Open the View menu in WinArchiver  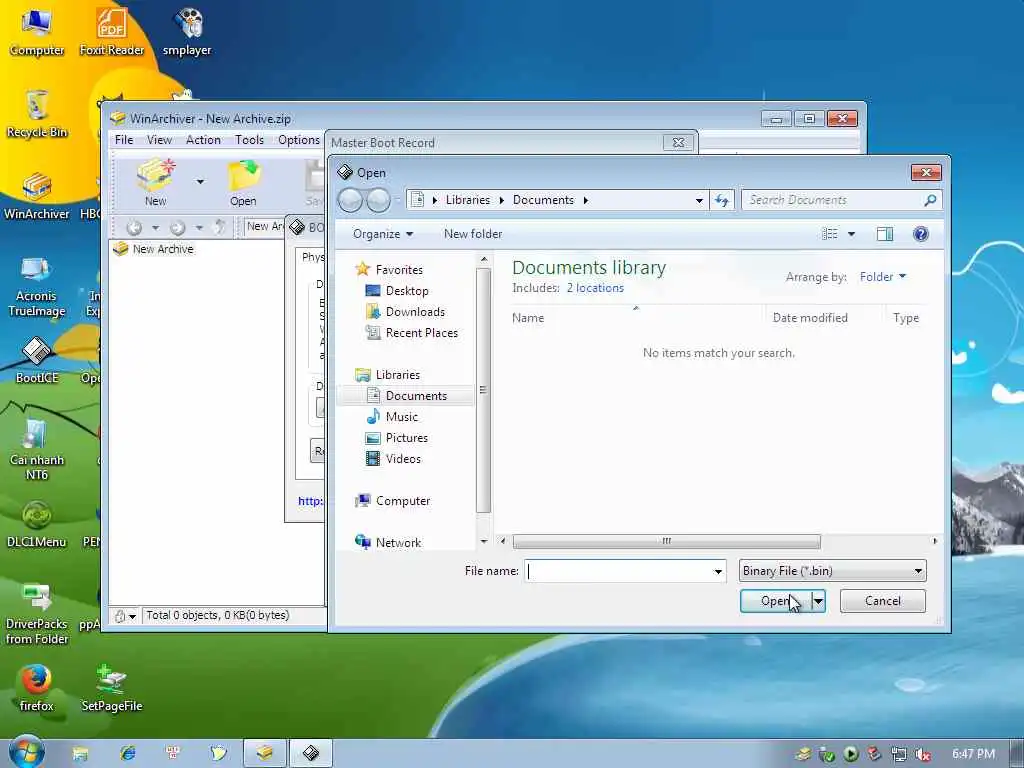[x=159, y=140]
